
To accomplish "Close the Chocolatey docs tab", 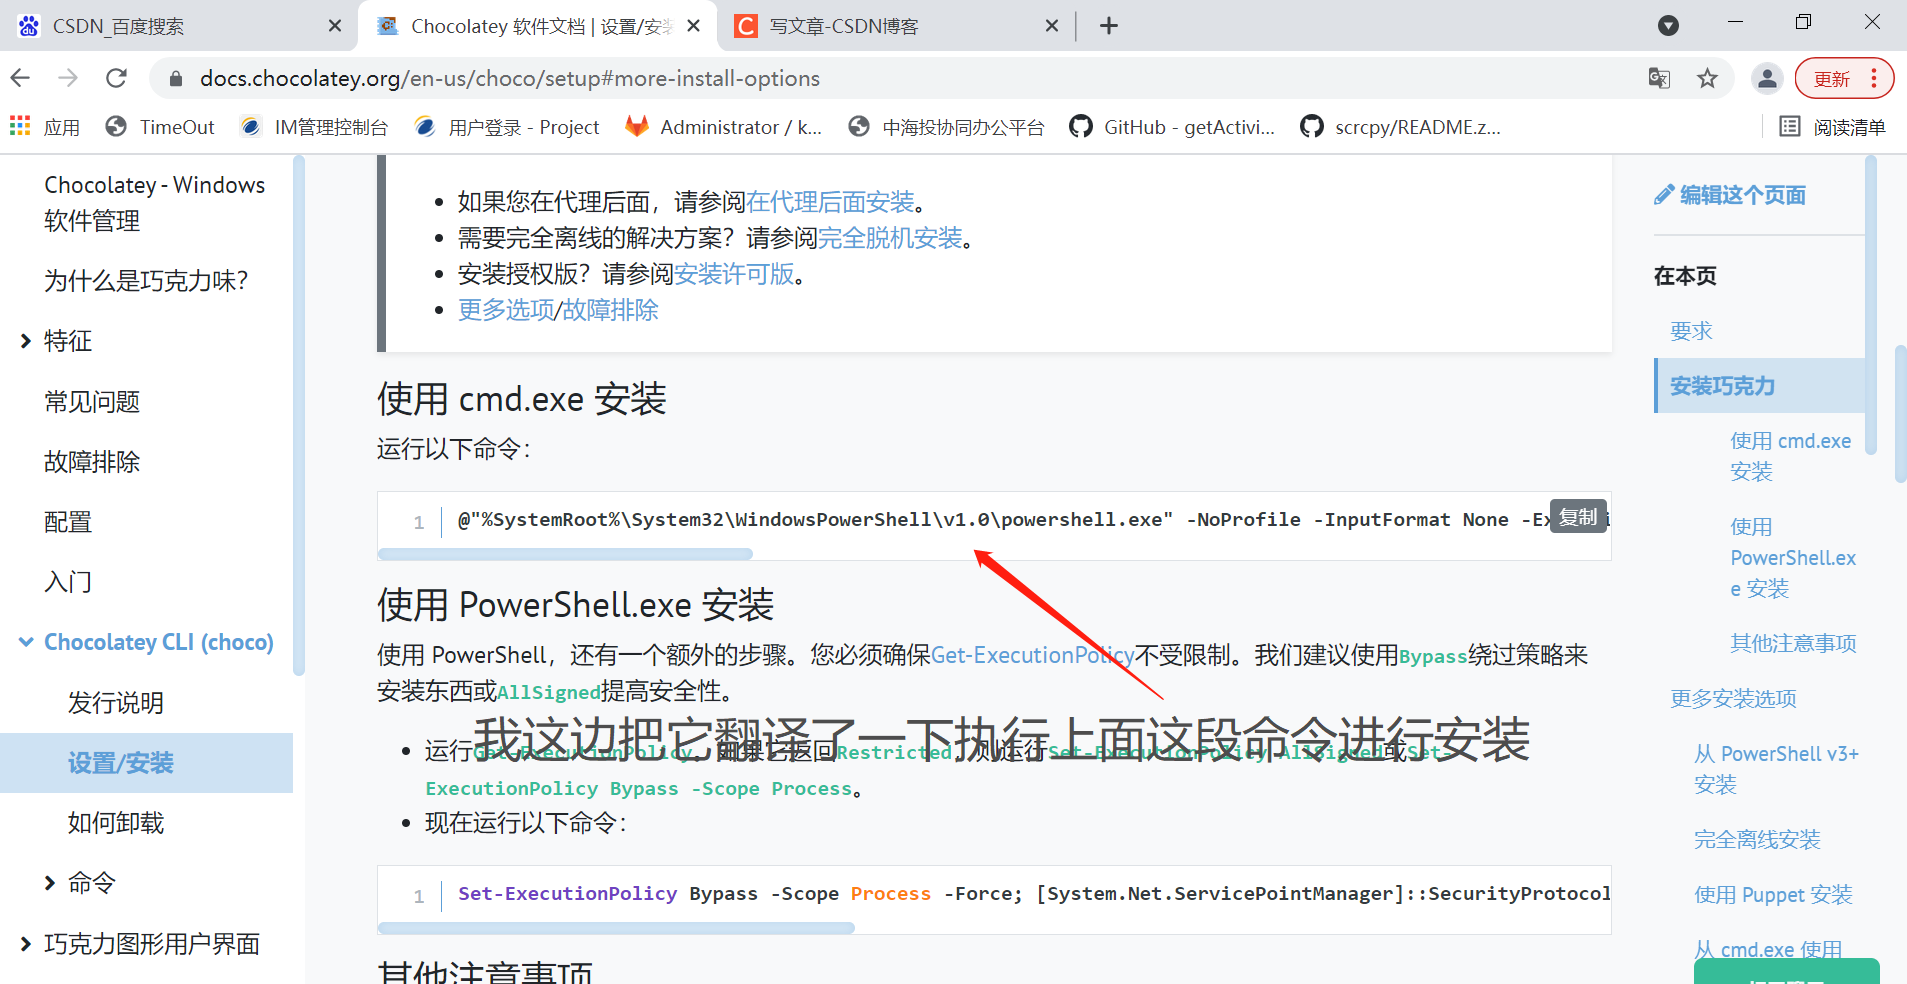I will [x=694, y=26].
